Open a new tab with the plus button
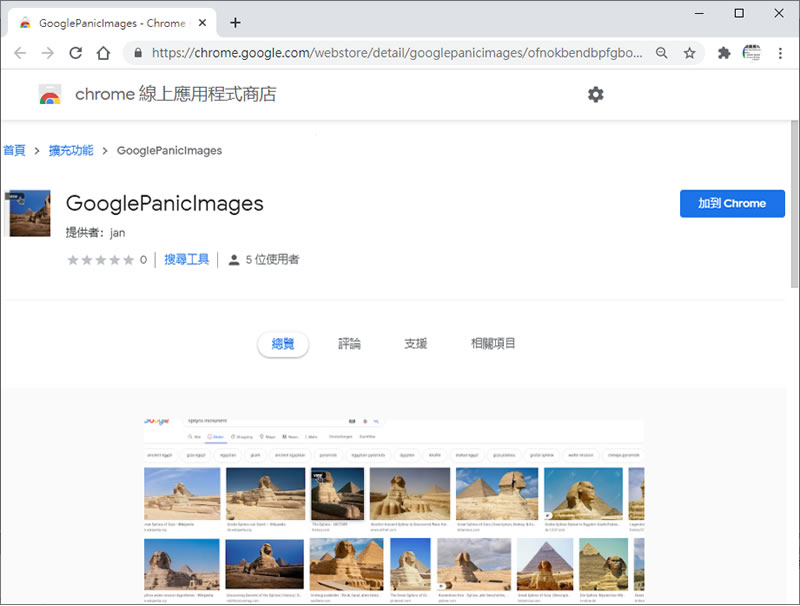Screen dimensions: 800x606 click(236, 22)
